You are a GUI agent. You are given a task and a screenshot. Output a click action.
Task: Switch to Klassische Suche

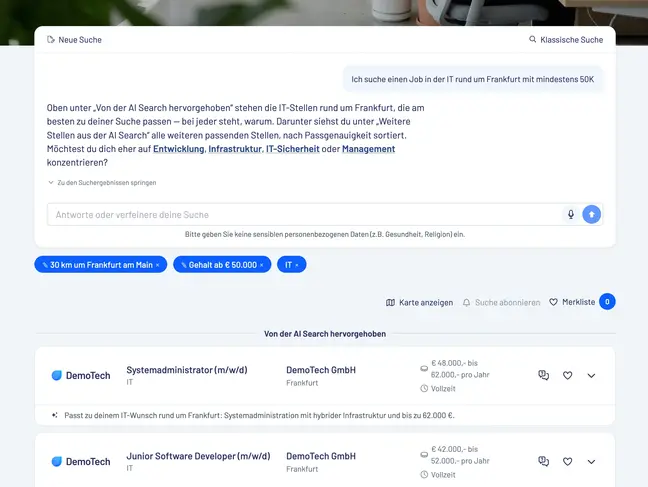point(566,40)
